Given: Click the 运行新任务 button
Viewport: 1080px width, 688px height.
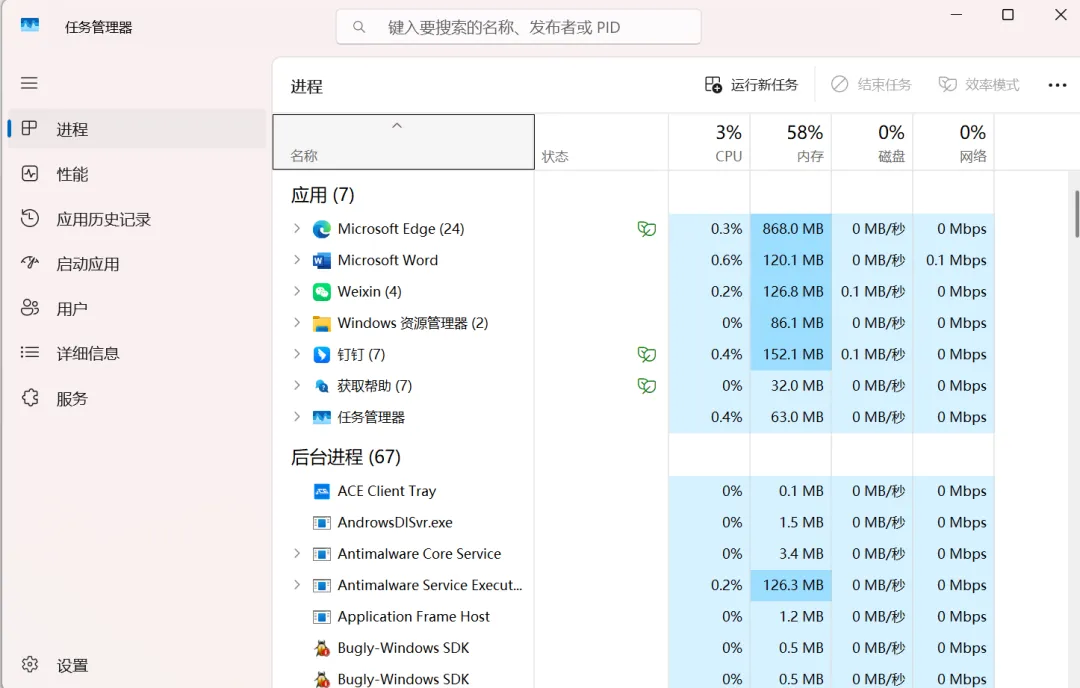Looking at the screenshot, I should coord(751,85).
